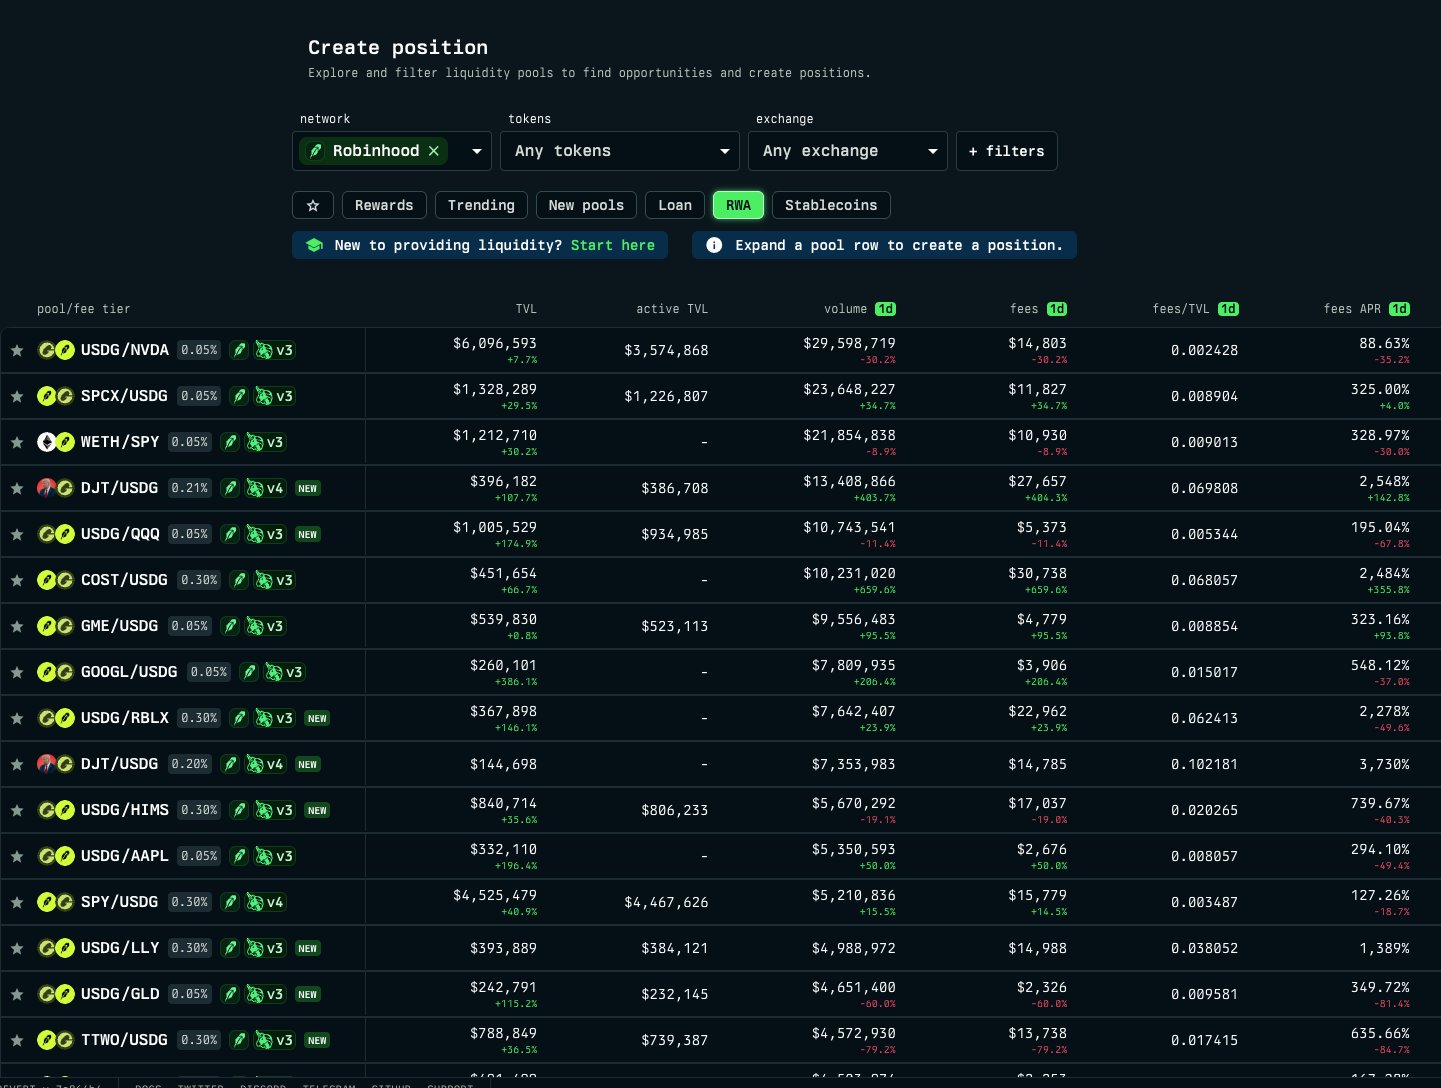Expand the USDG/HIMS pool row

(x=720, y=810)
